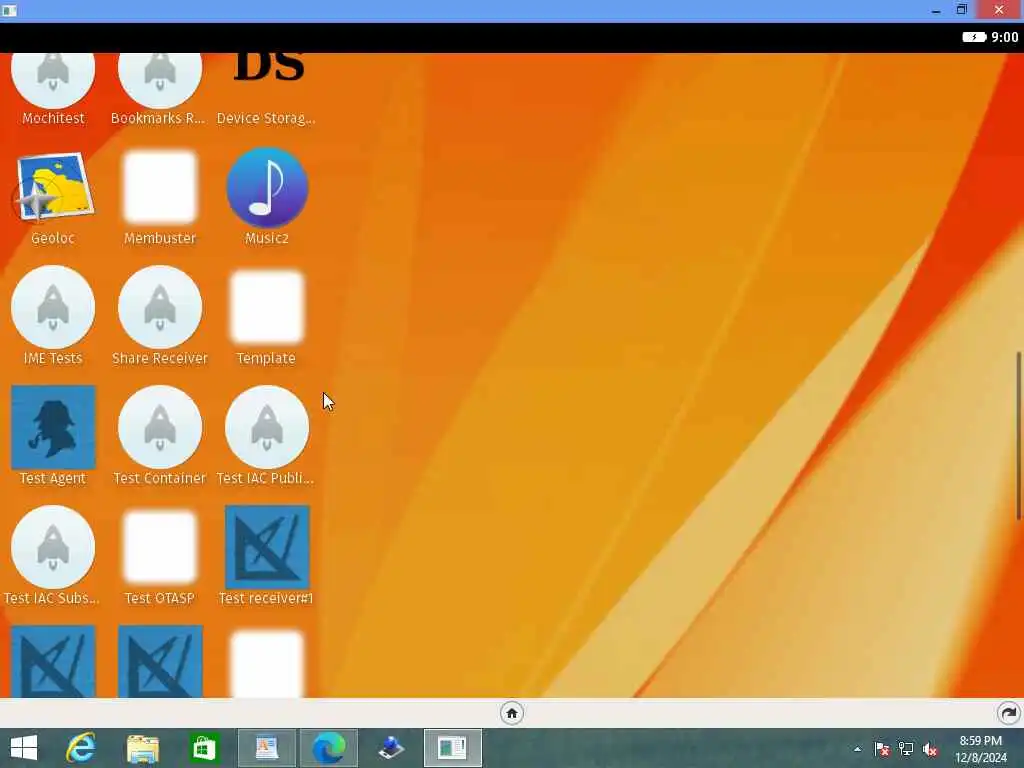Open the Mochitest app
1024x768 pixels.
[53, 81]
